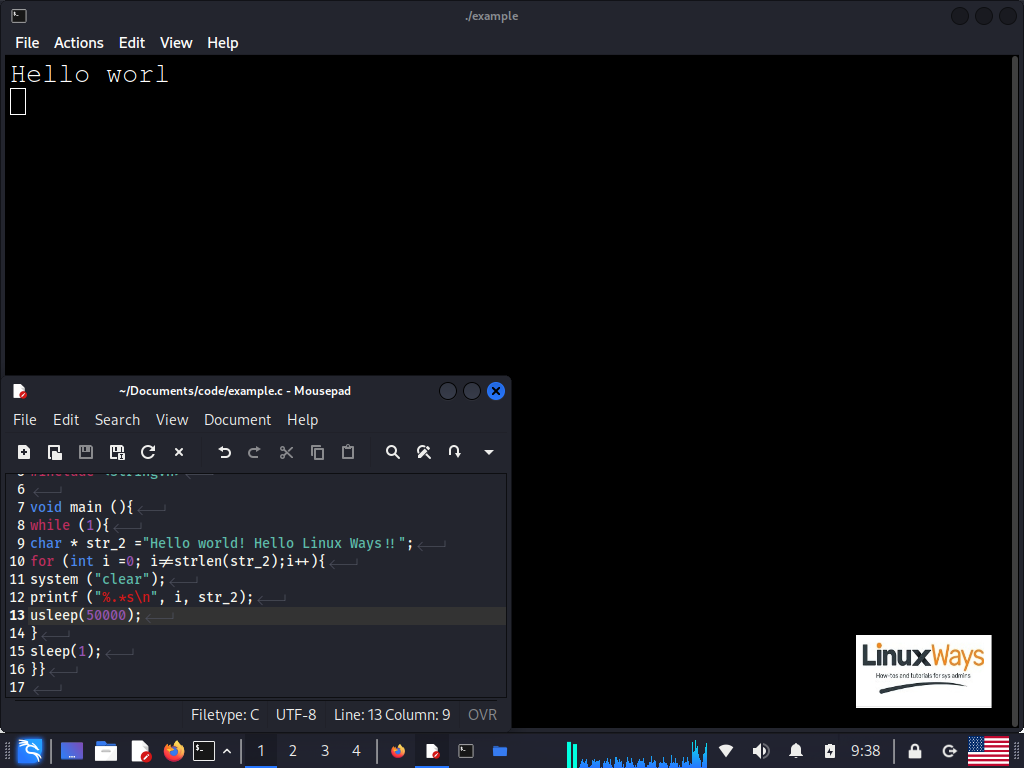Paste clipboard contents using the toolbar
1024x768 pixels.
click(348, 452)
